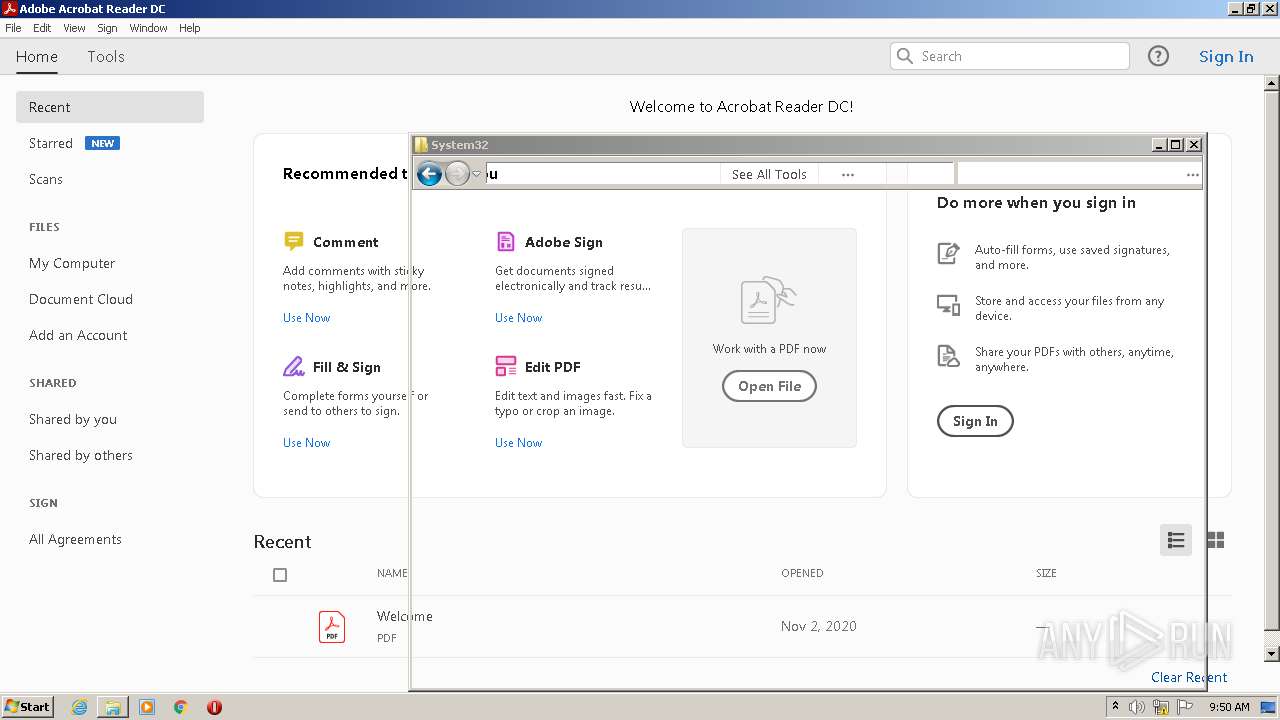The width and height of the screenshot is (1280, 720).
Task: Open the Window menu
Action: 148,28
